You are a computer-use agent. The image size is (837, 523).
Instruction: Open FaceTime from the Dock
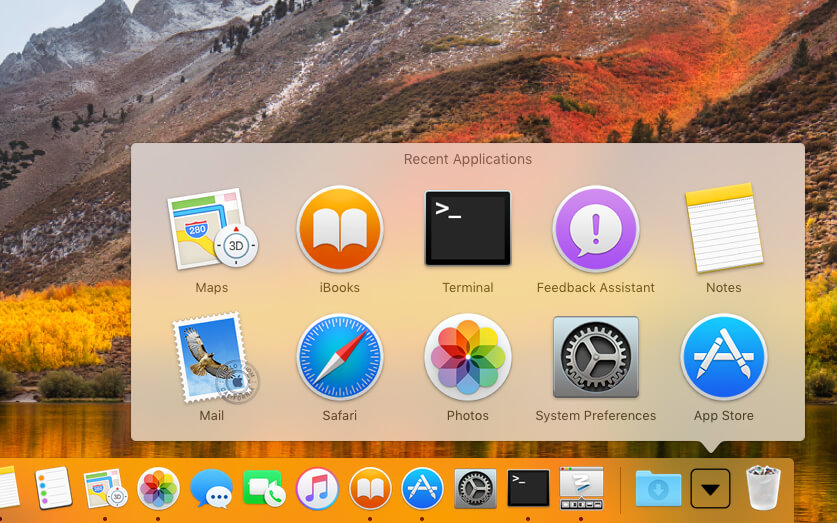click(x=264, y=489)
